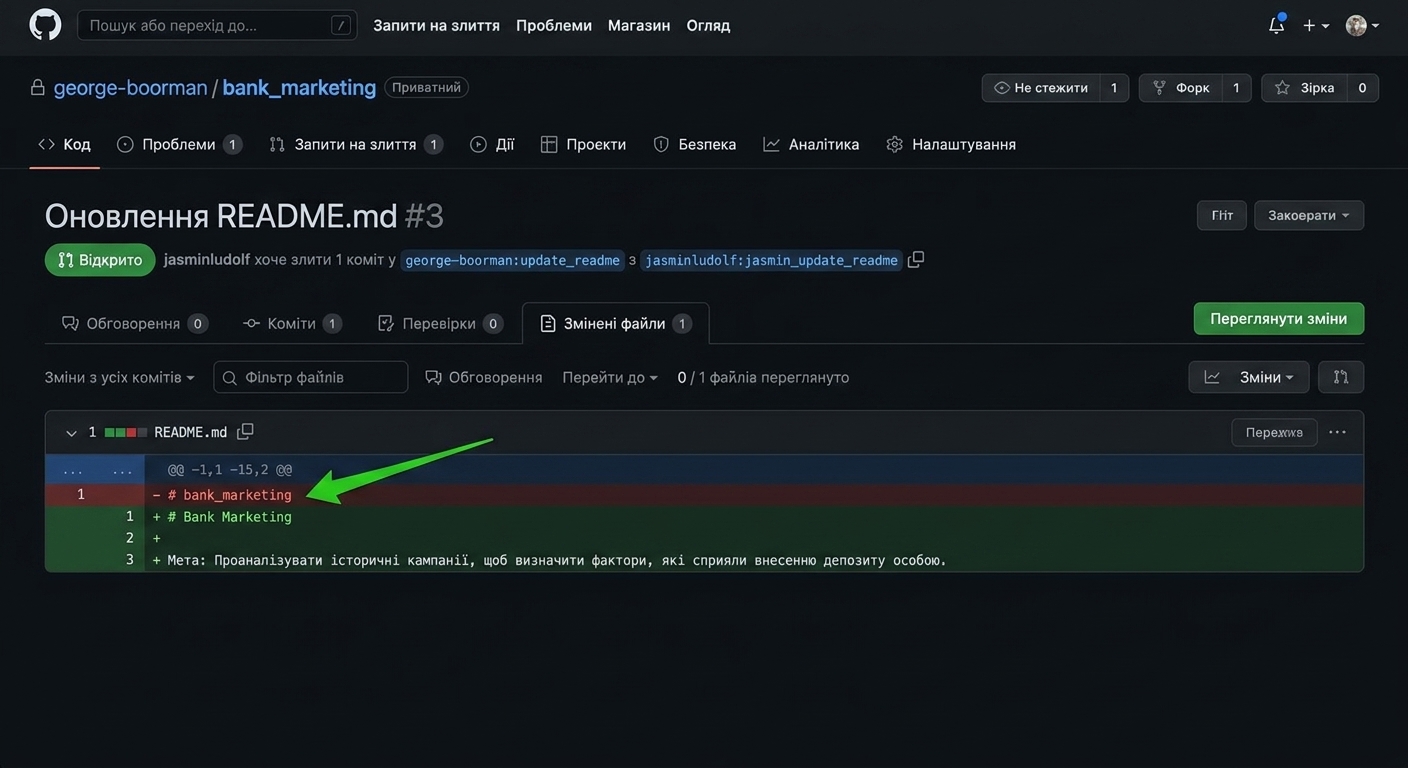The height and width of the screenshot is (768, 1408).
Task: Click the Гіт button beside the title
Action: 1222,215
